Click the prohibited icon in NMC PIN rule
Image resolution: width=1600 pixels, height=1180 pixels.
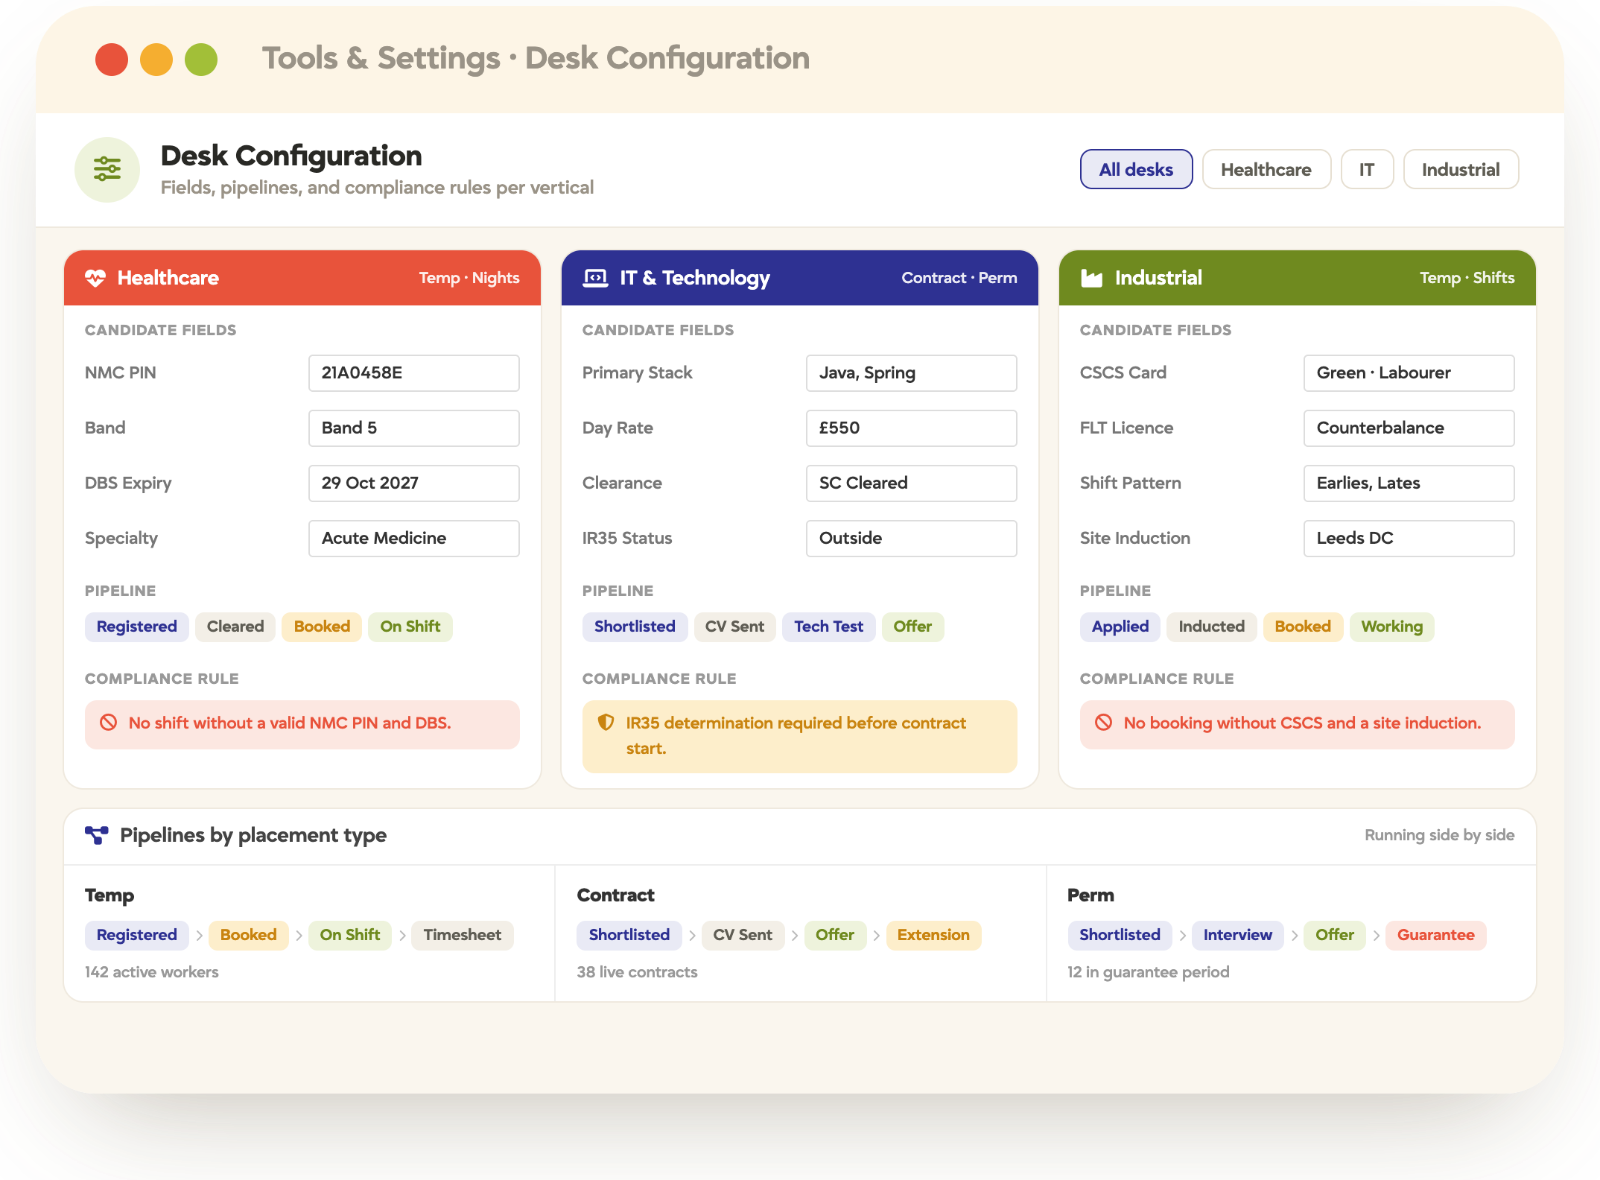[109, 723]
